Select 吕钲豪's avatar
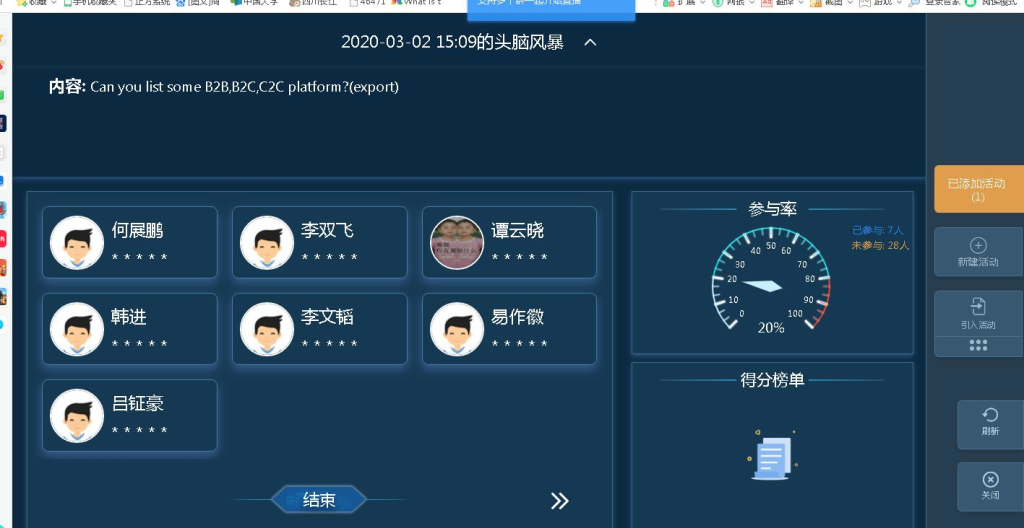Screen dimensions: 1024x528 click(x=77, y=416)
